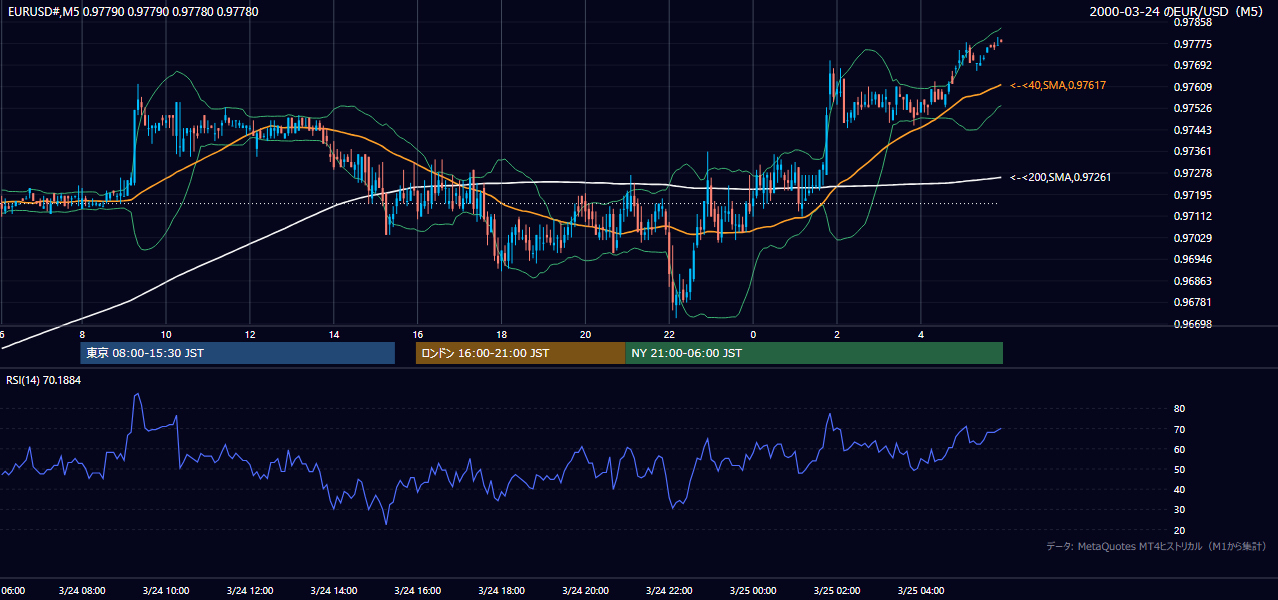The width and height of the screenshot is (1278, 600).
Task: Click the RSI(14) 70.1884 indicator label
Action: tap(43, 380)
